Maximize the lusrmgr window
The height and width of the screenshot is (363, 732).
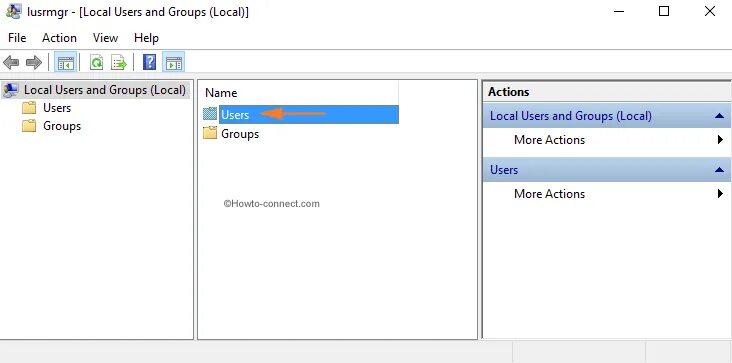[x=664, y=11]
